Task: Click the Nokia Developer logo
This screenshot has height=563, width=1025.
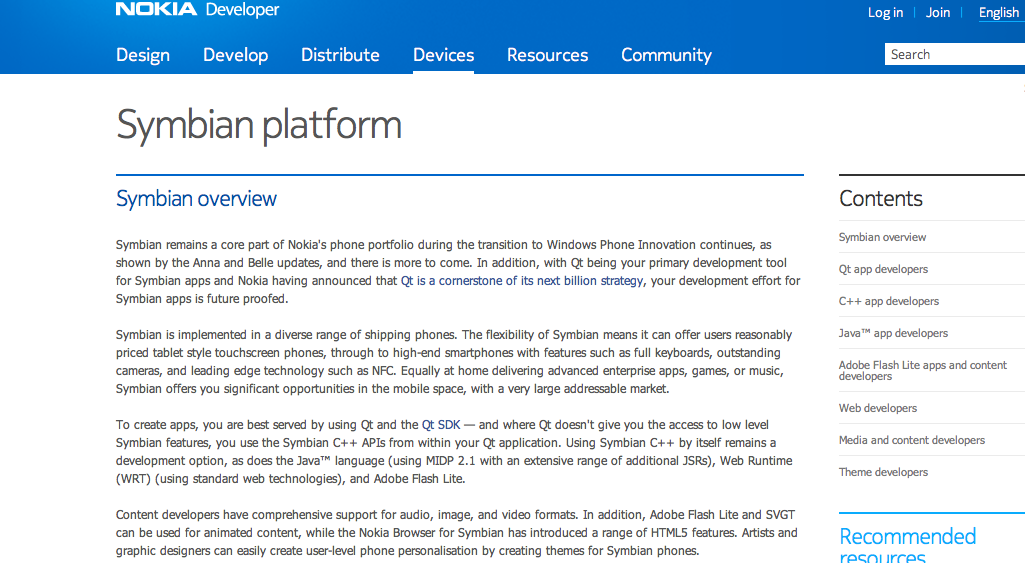Action: (197, 11)
